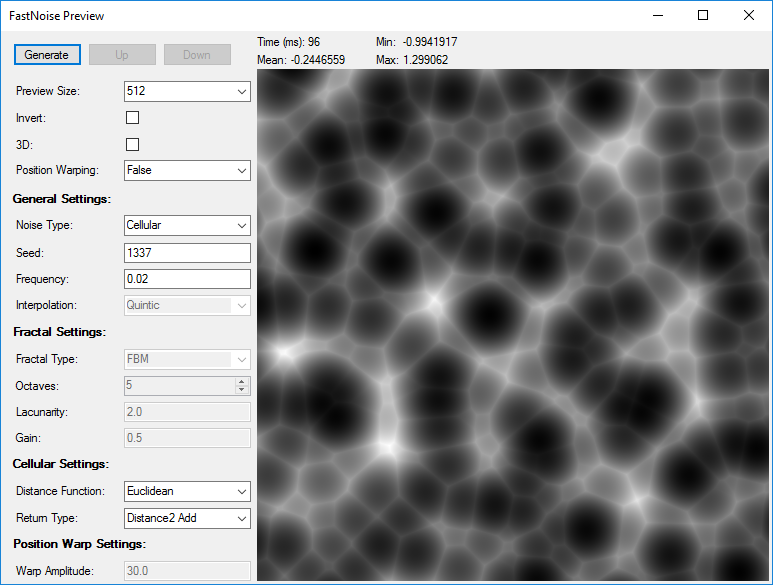Click the "Min: -0.9941917" readout
The image size is (773, 585).
417,42
